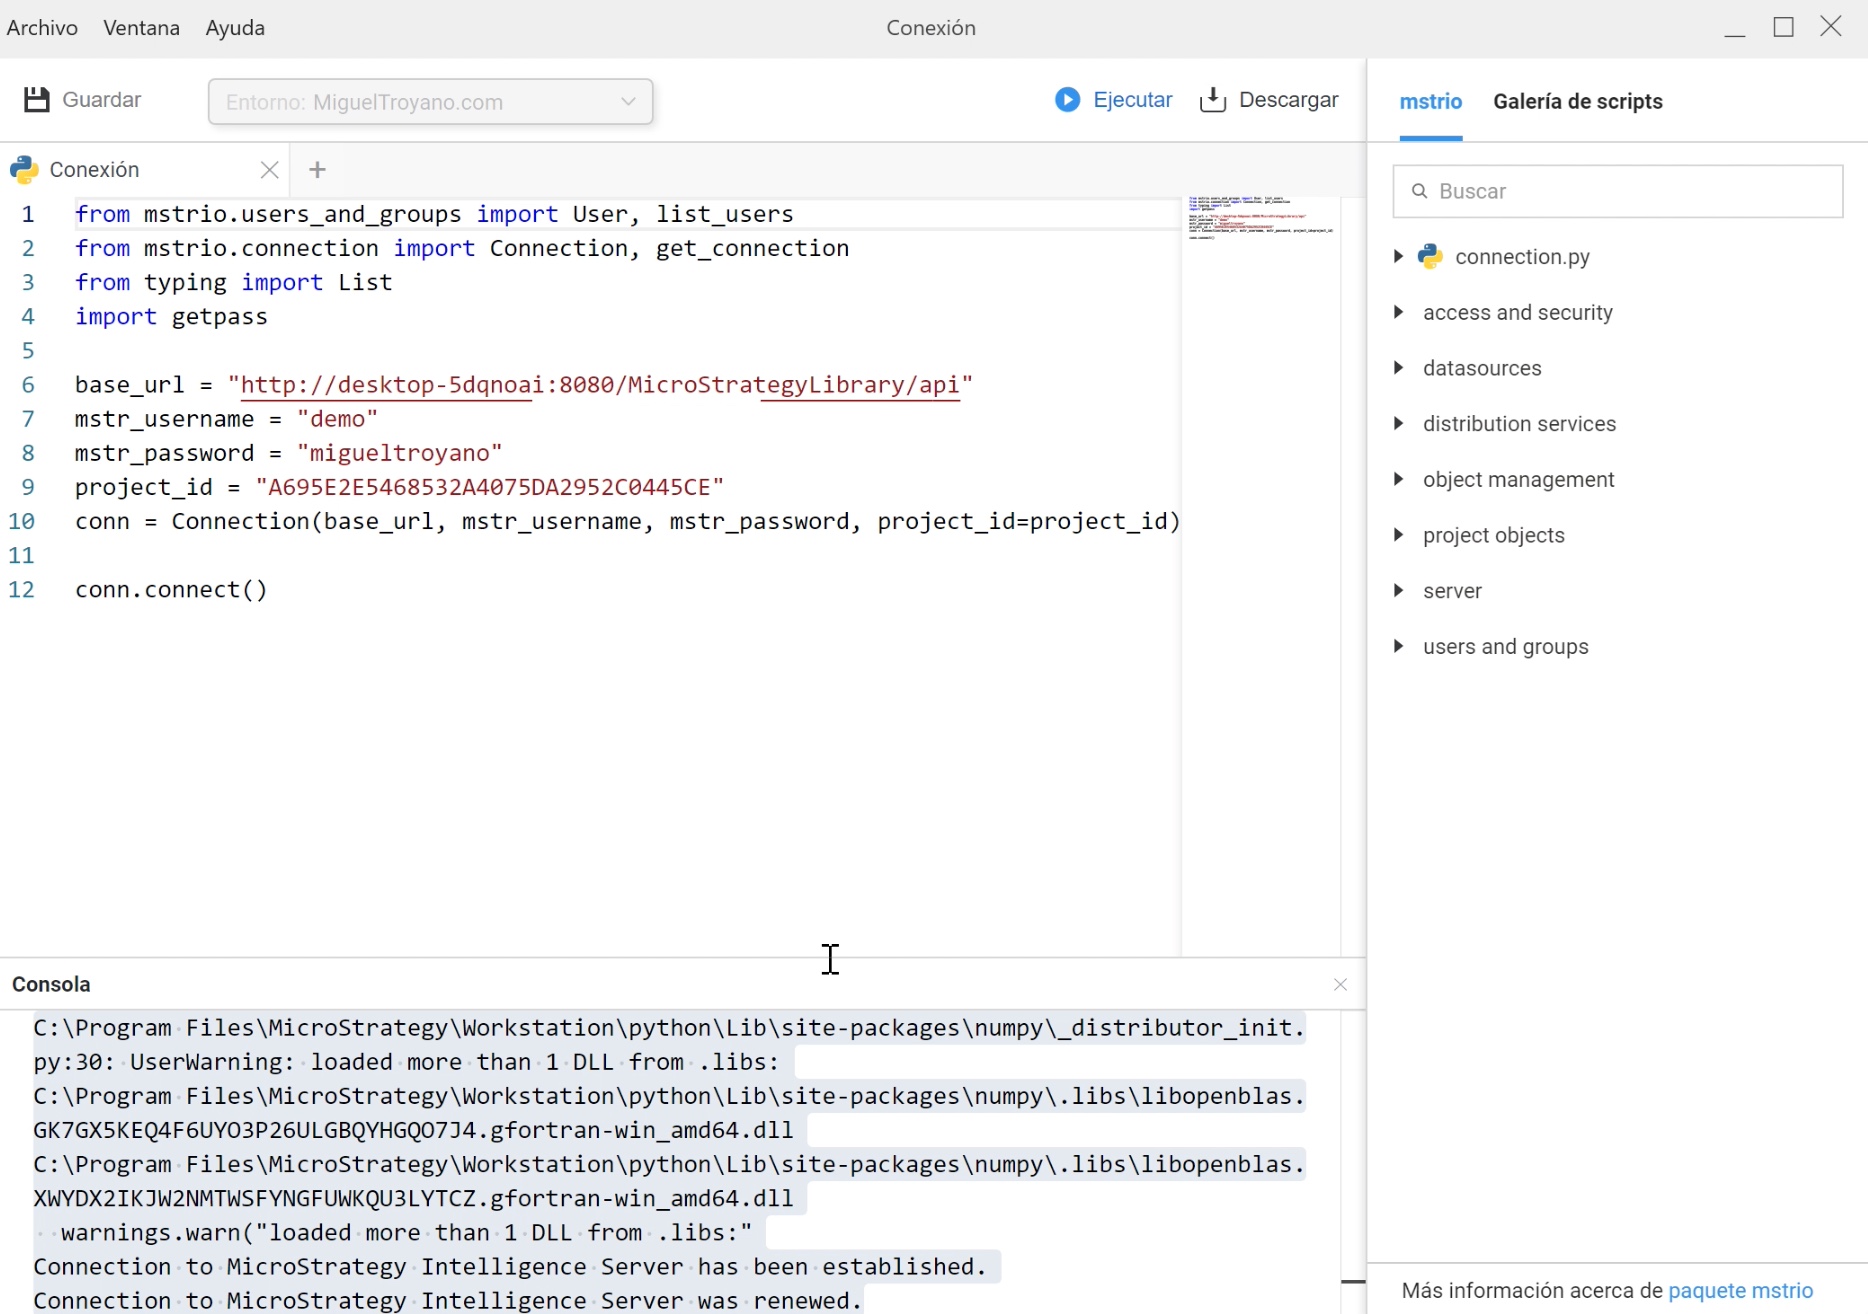Click "List" on line 3
This screenshot has width=1868, height=1314.
click(365, 282)
